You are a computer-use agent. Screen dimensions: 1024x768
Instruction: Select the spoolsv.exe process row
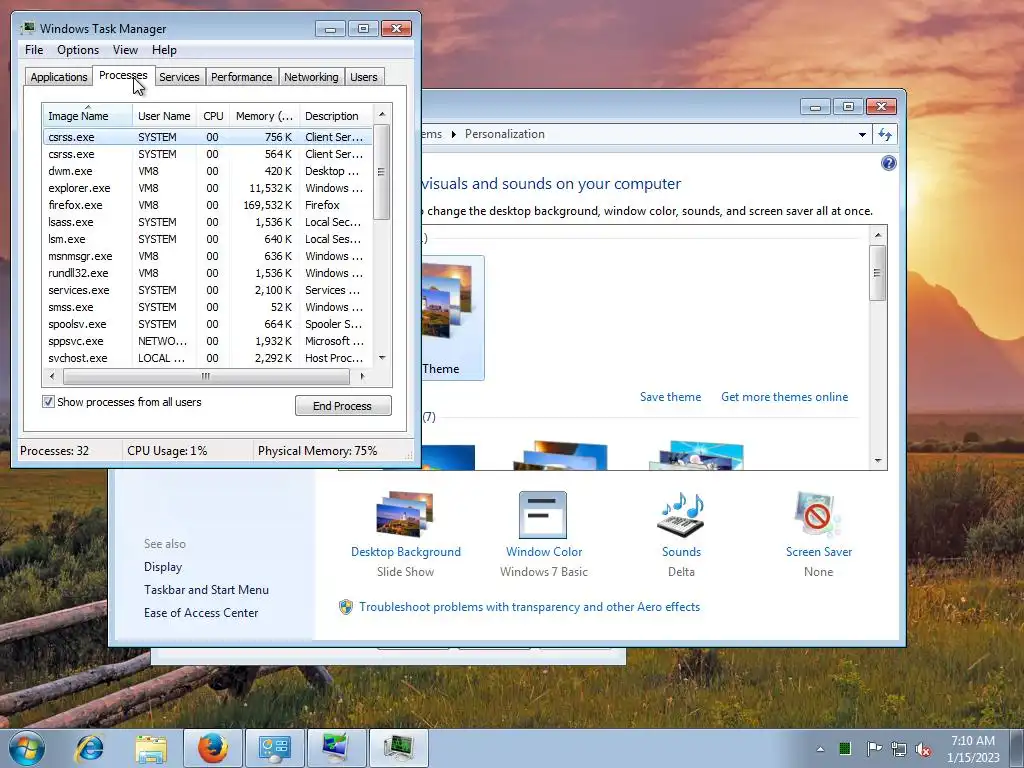point(207,324)
